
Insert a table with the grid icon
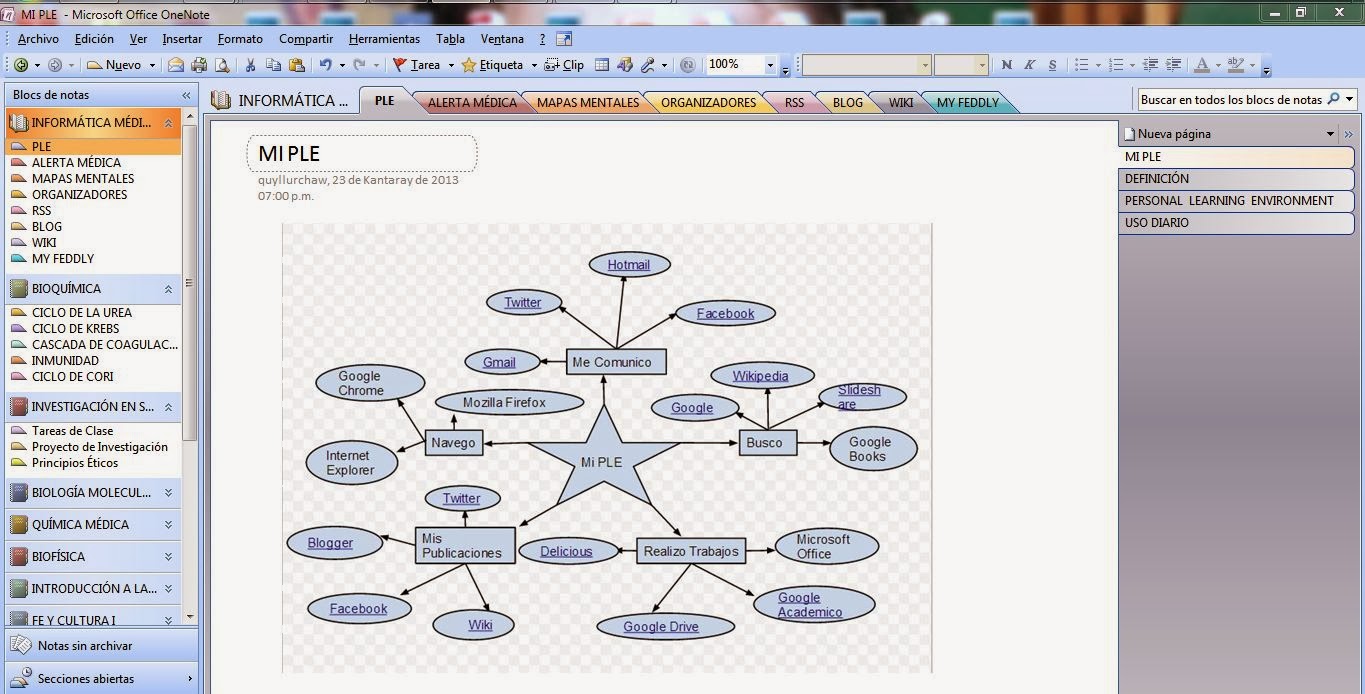602,65
